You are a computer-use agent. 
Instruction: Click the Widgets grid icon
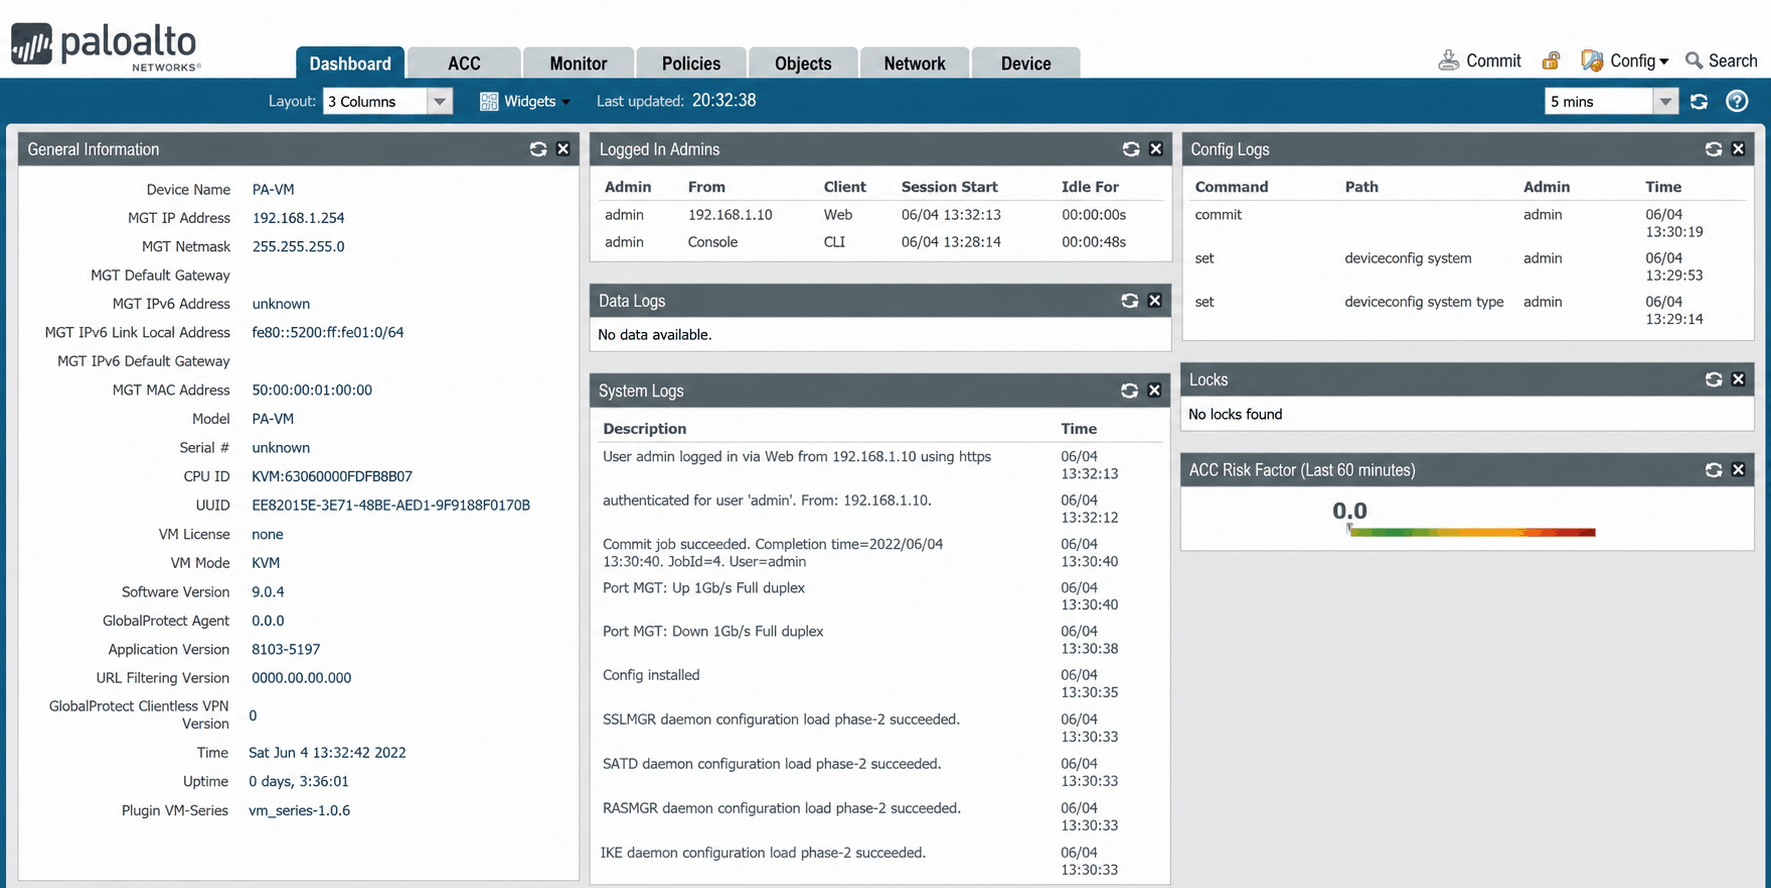pos(489,102)
